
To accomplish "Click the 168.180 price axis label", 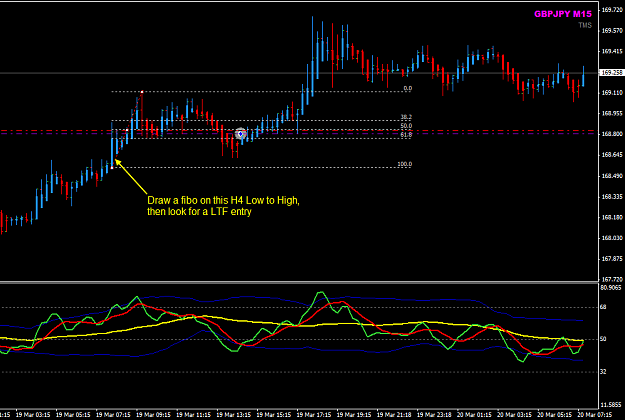I will tap(612, 217).
